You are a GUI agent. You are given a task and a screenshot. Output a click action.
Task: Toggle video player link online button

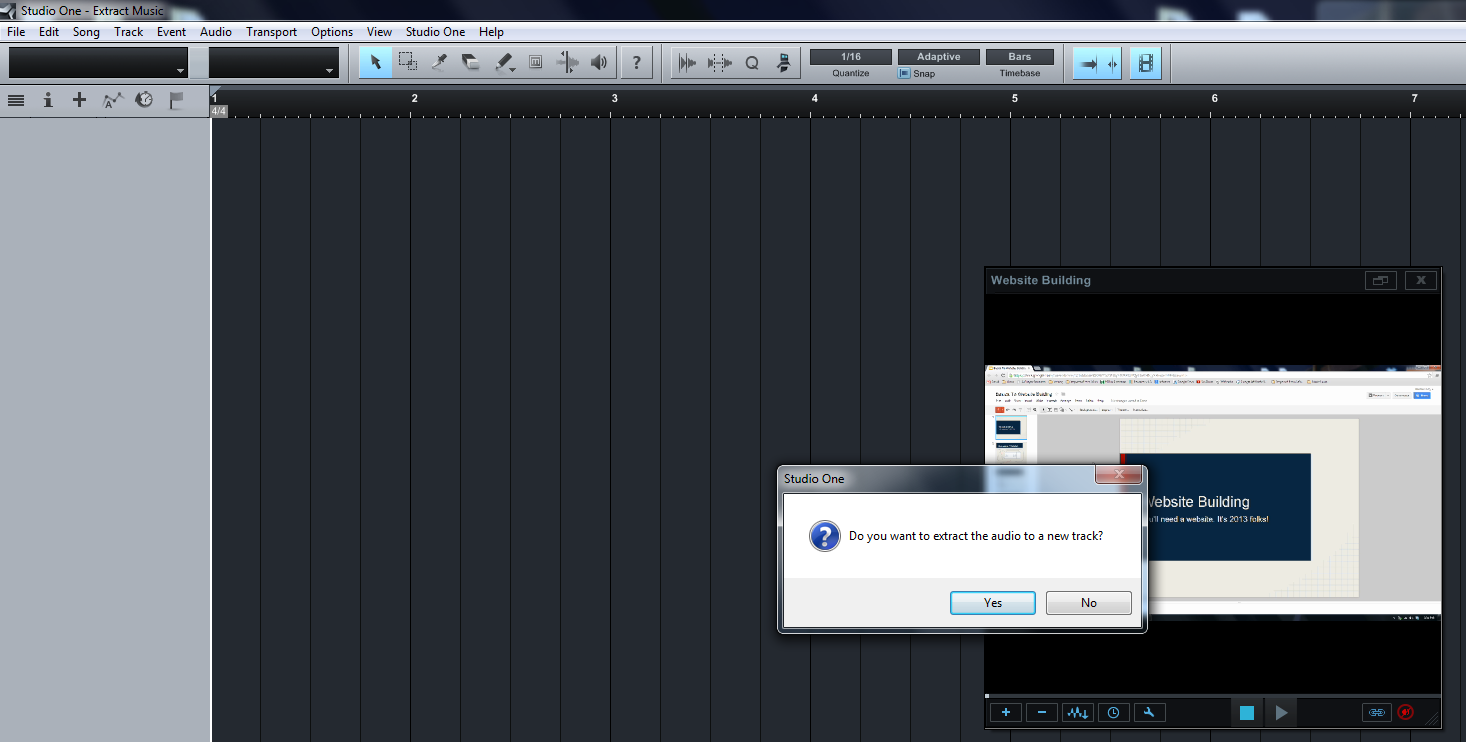coord(1376,713)
